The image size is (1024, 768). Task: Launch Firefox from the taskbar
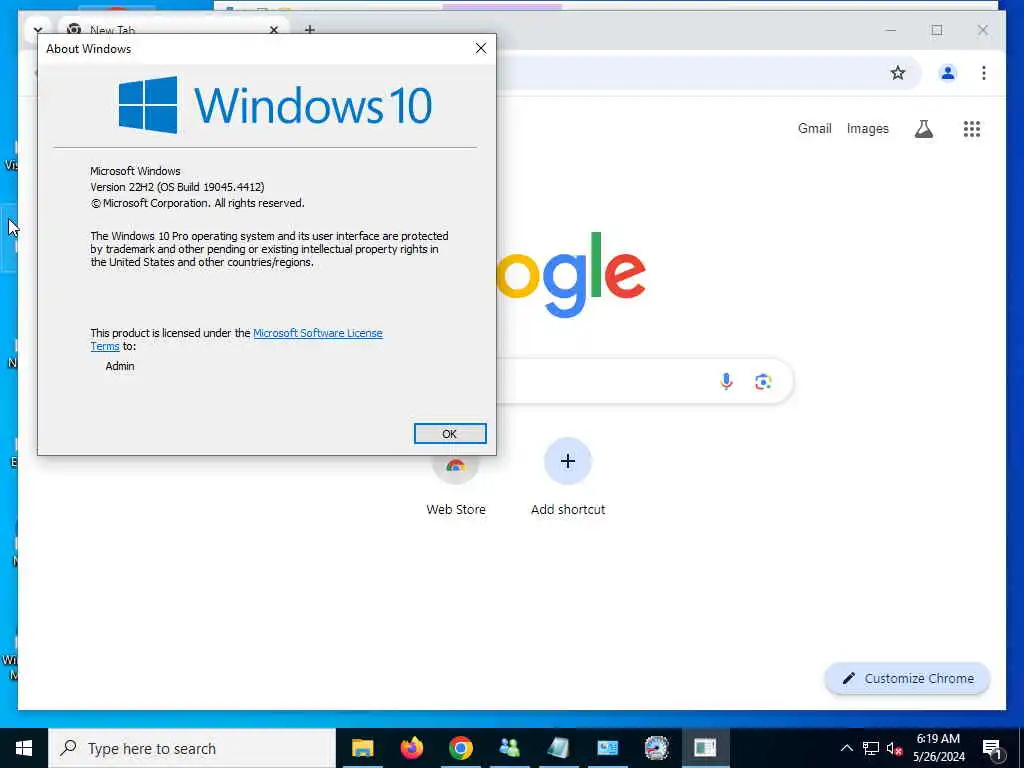click(x=411, y=748)
